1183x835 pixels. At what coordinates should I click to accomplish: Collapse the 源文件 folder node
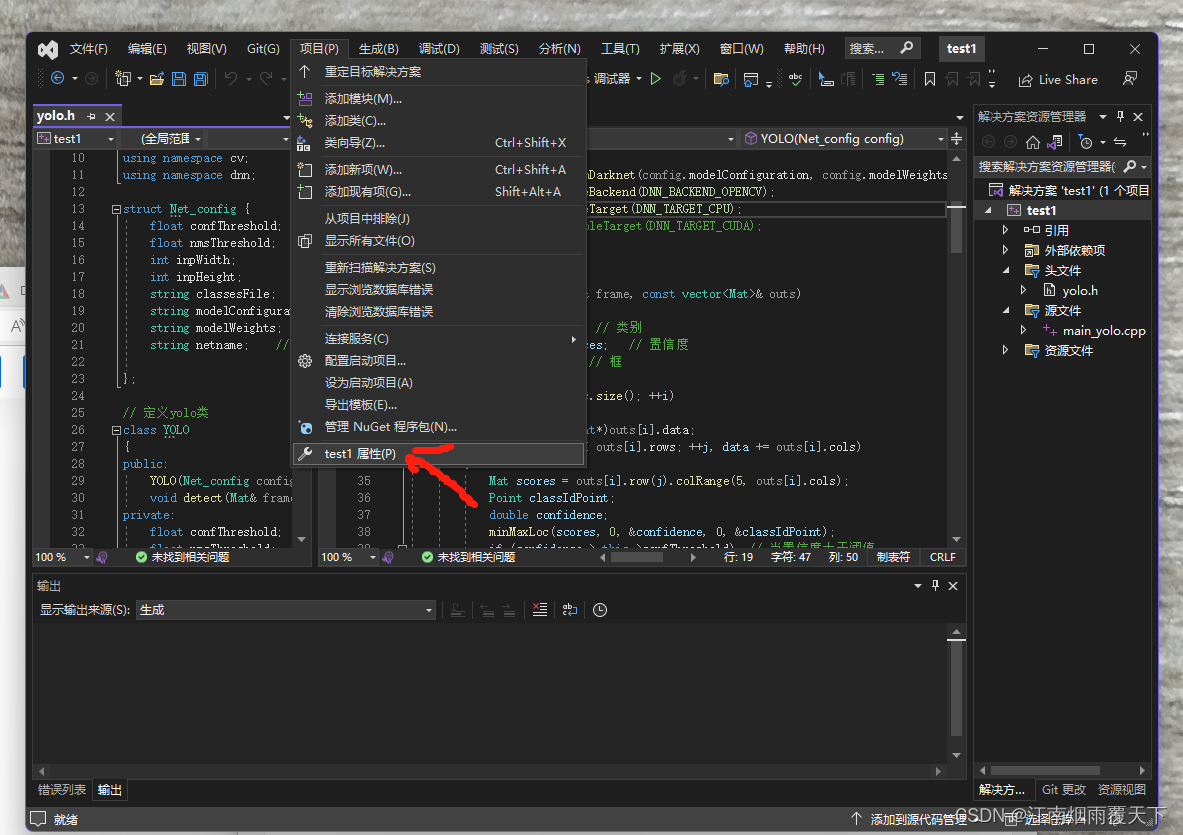click(1006, 310)
